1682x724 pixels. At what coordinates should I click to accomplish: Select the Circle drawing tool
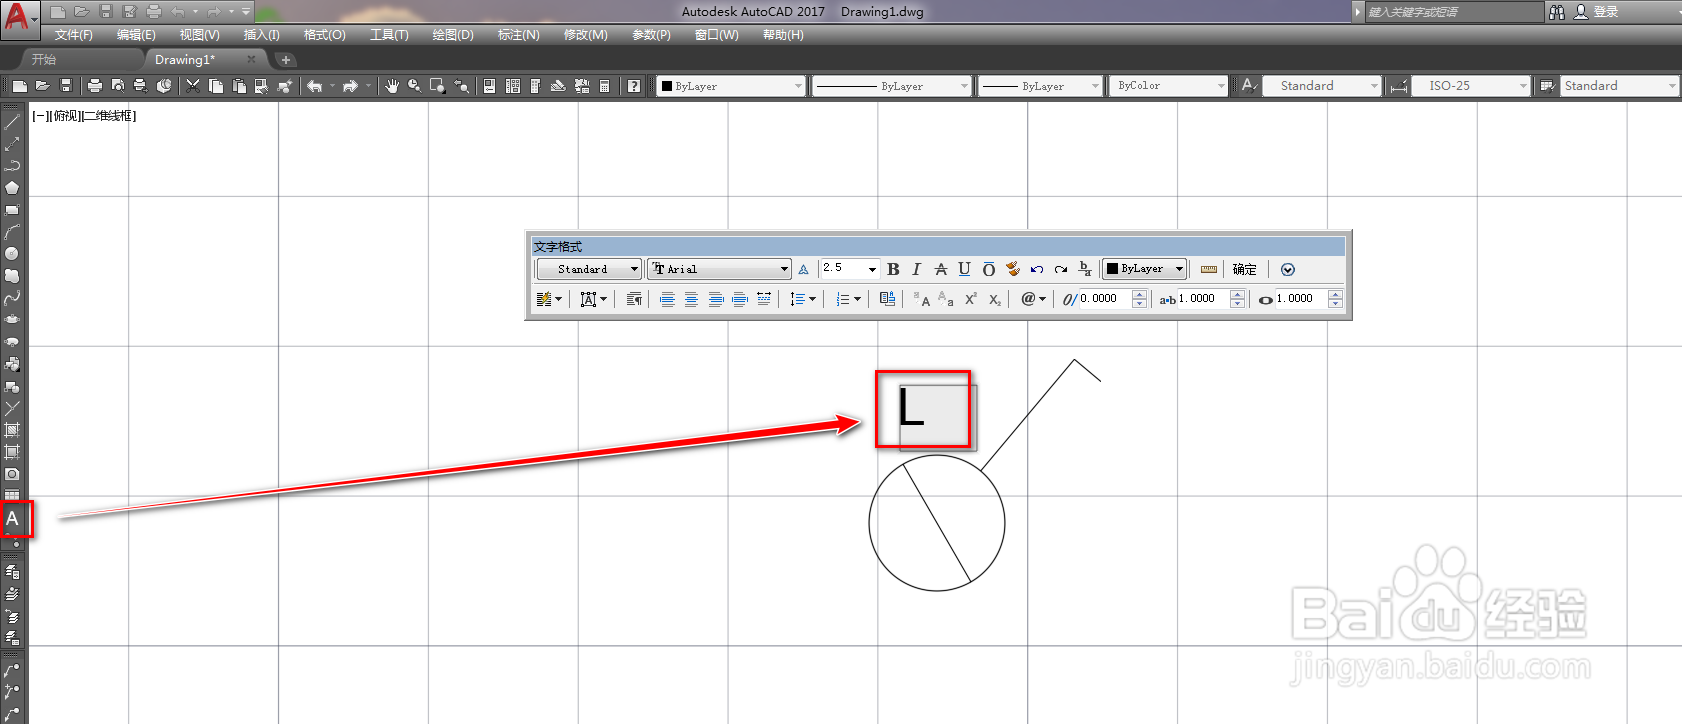[x=12, y=253]
